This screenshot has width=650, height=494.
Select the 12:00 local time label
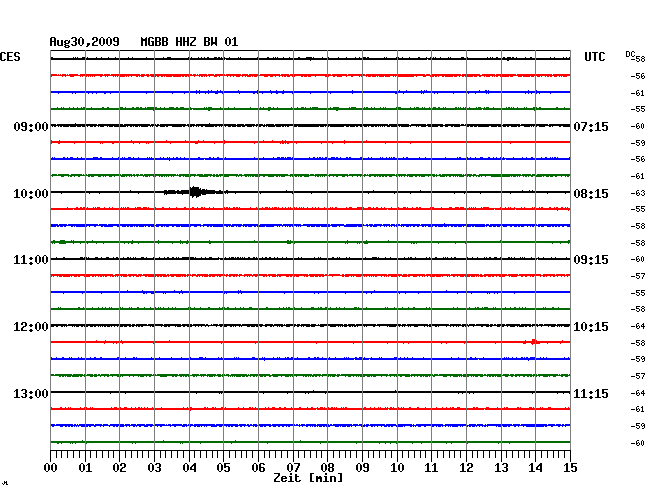31,327
